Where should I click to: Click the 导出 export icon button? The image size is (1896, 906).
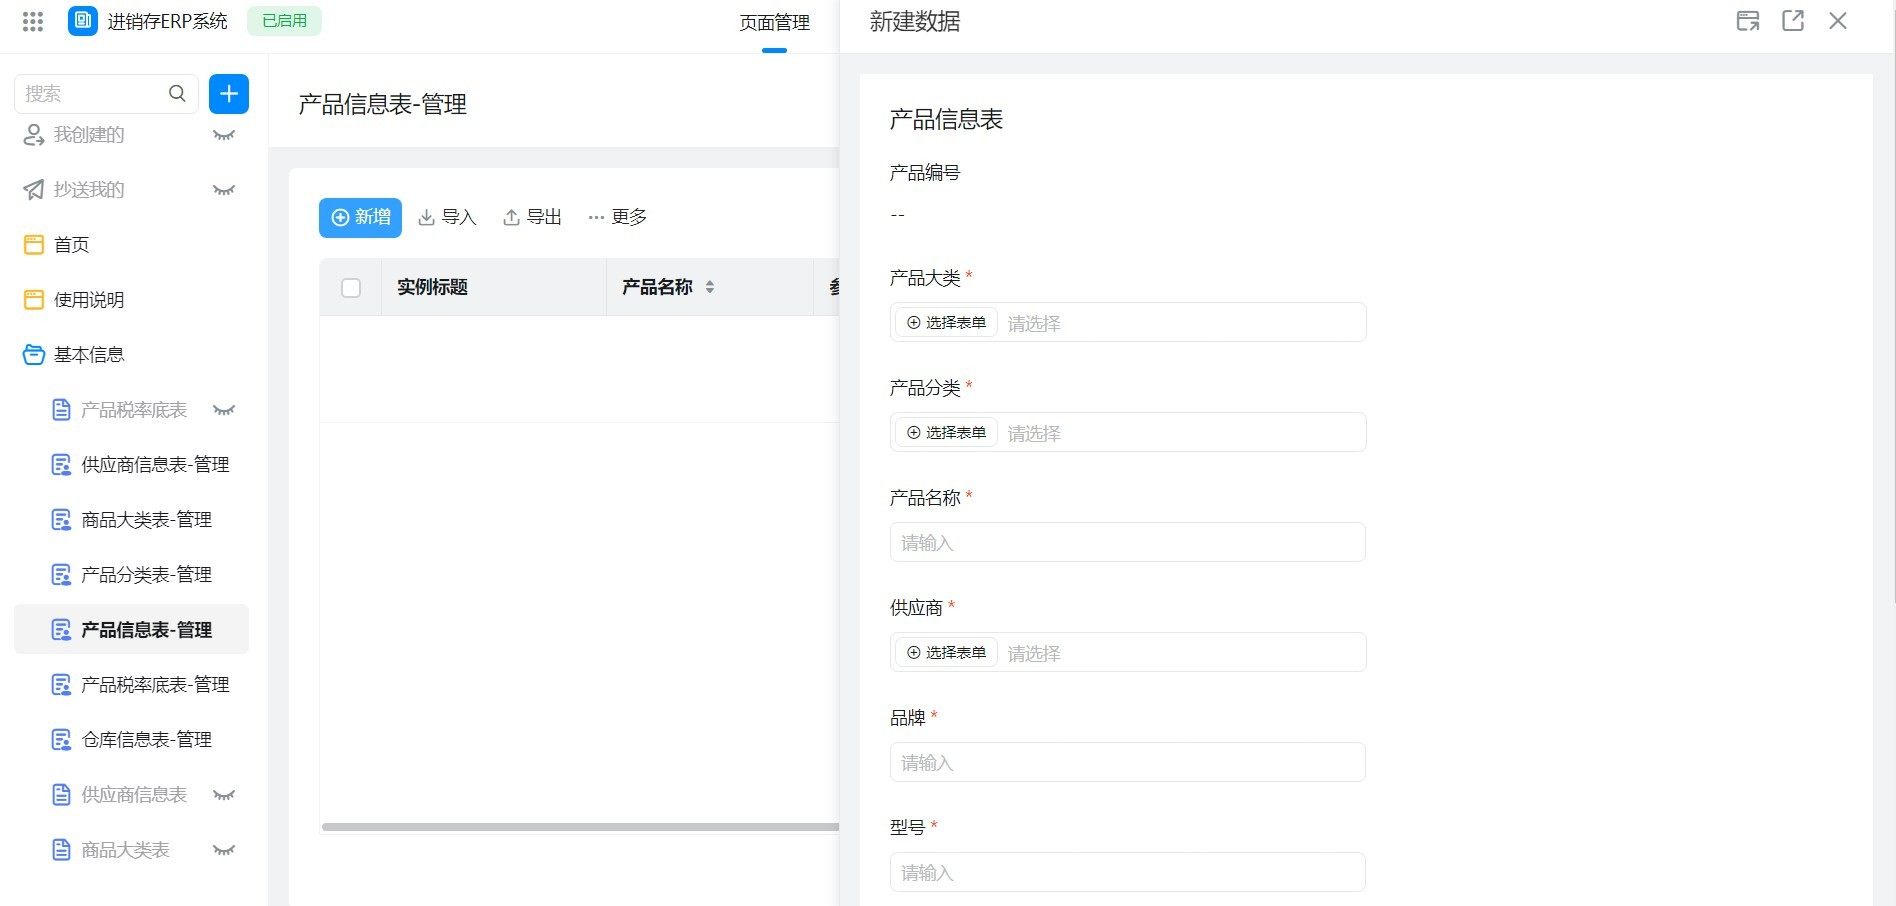[x=531, y=217]
